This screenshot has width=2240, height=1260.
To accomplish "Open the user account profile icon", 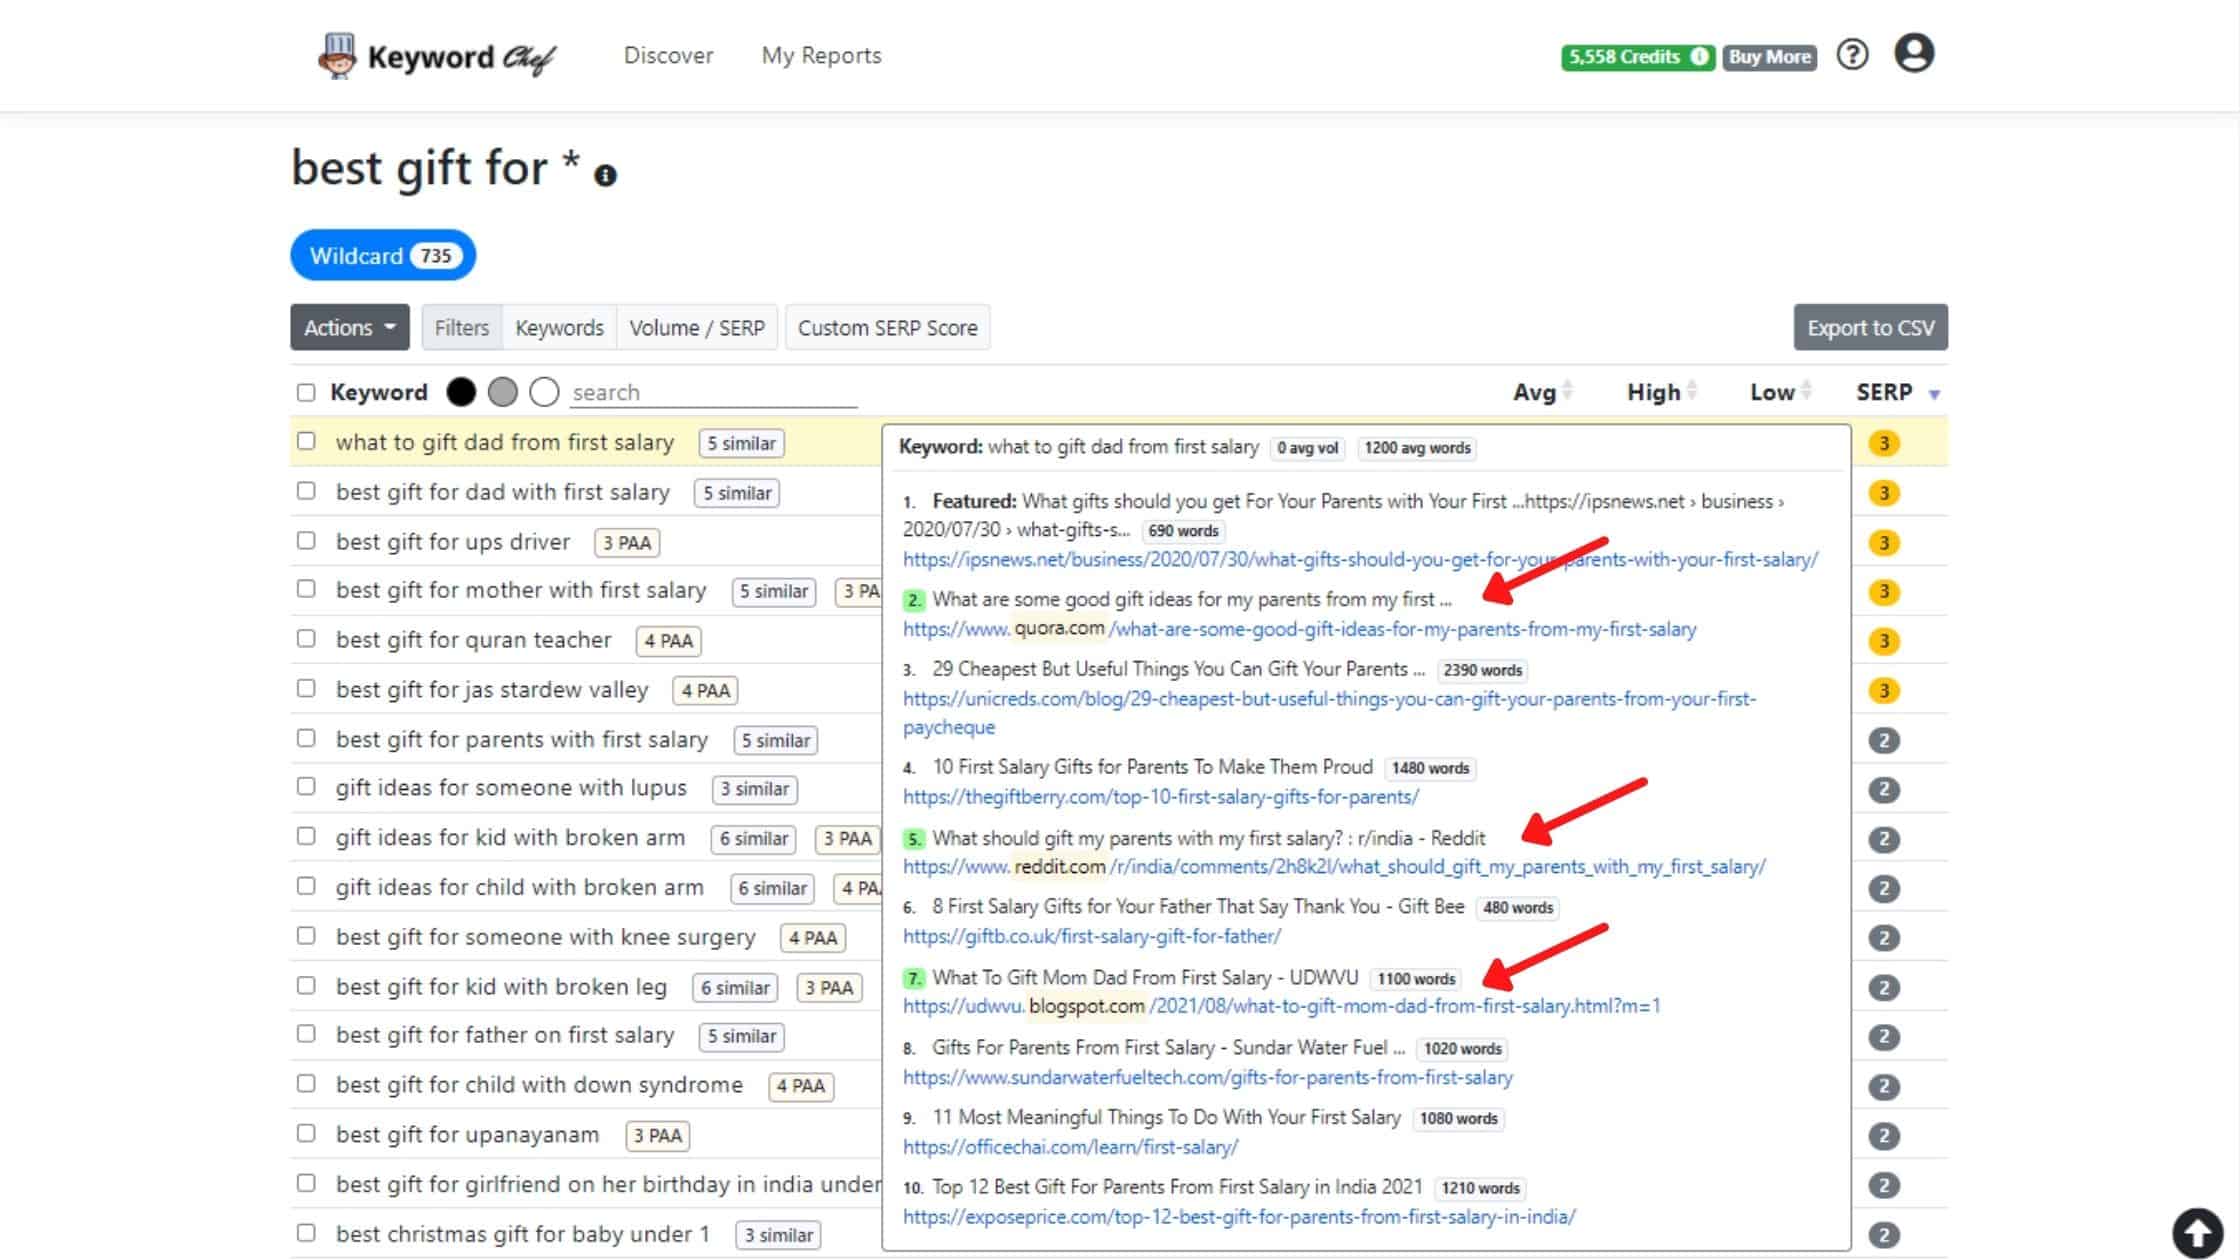I will [x=1914, y=54].
